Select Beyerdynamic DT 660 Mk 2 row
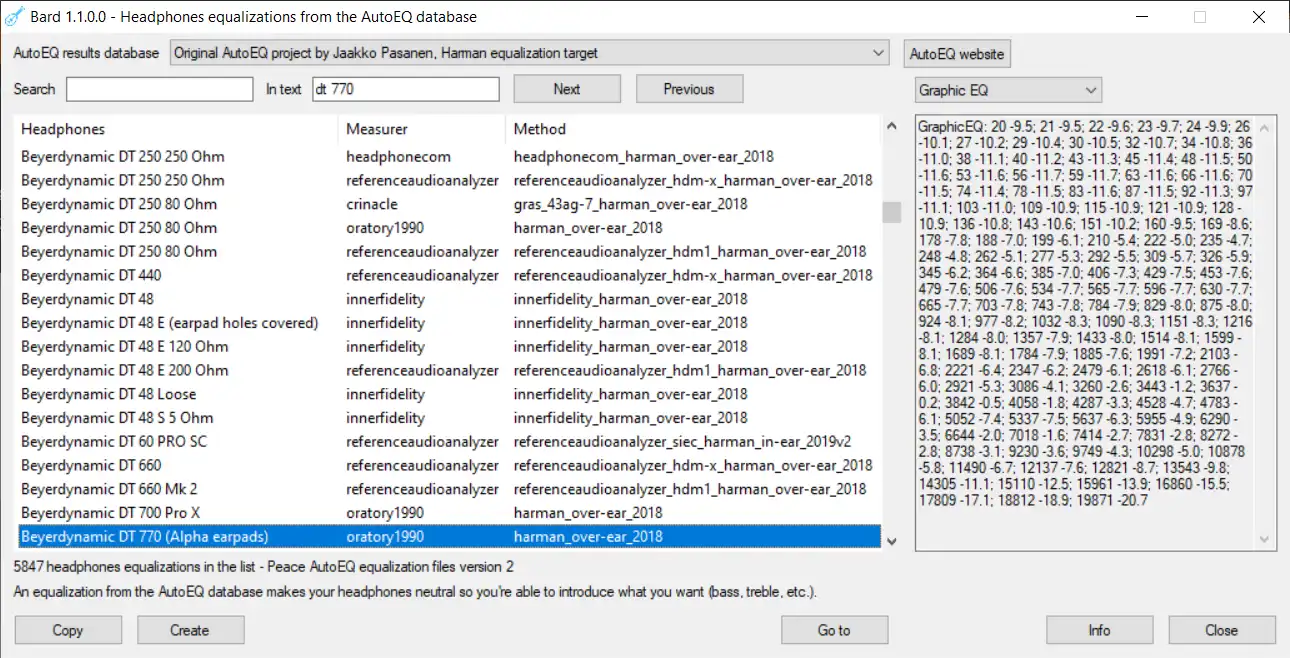Viewport: 1290px width, 658px height. pyautogui.click(x=448, y=489)
